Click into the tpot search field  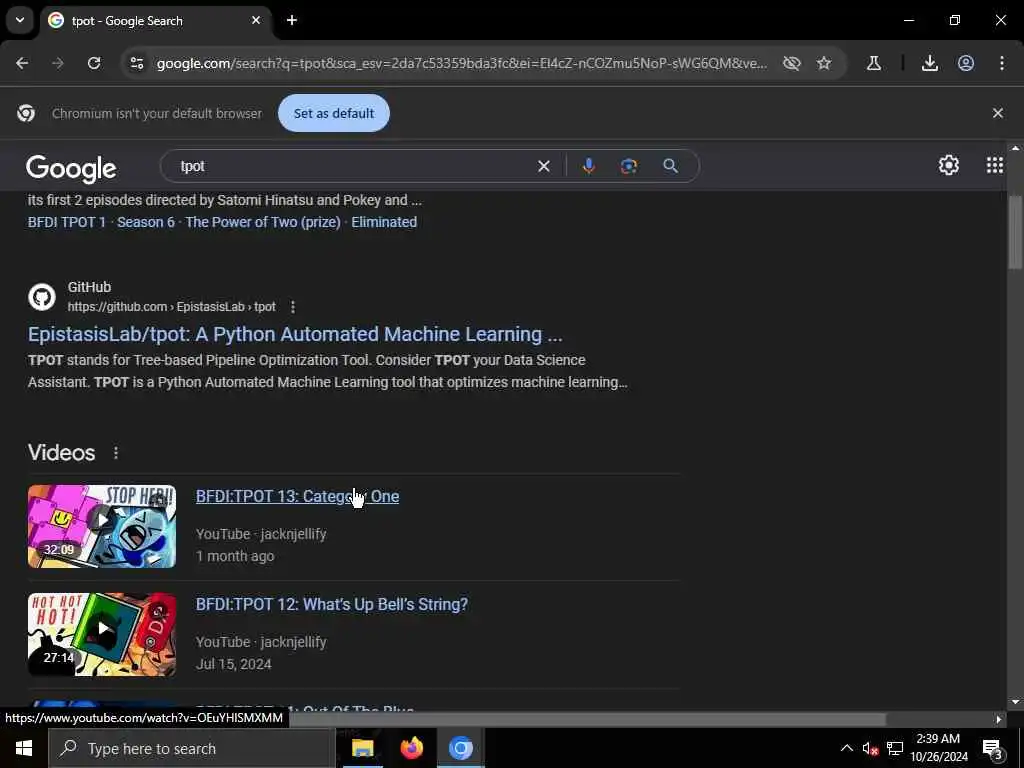353,166
